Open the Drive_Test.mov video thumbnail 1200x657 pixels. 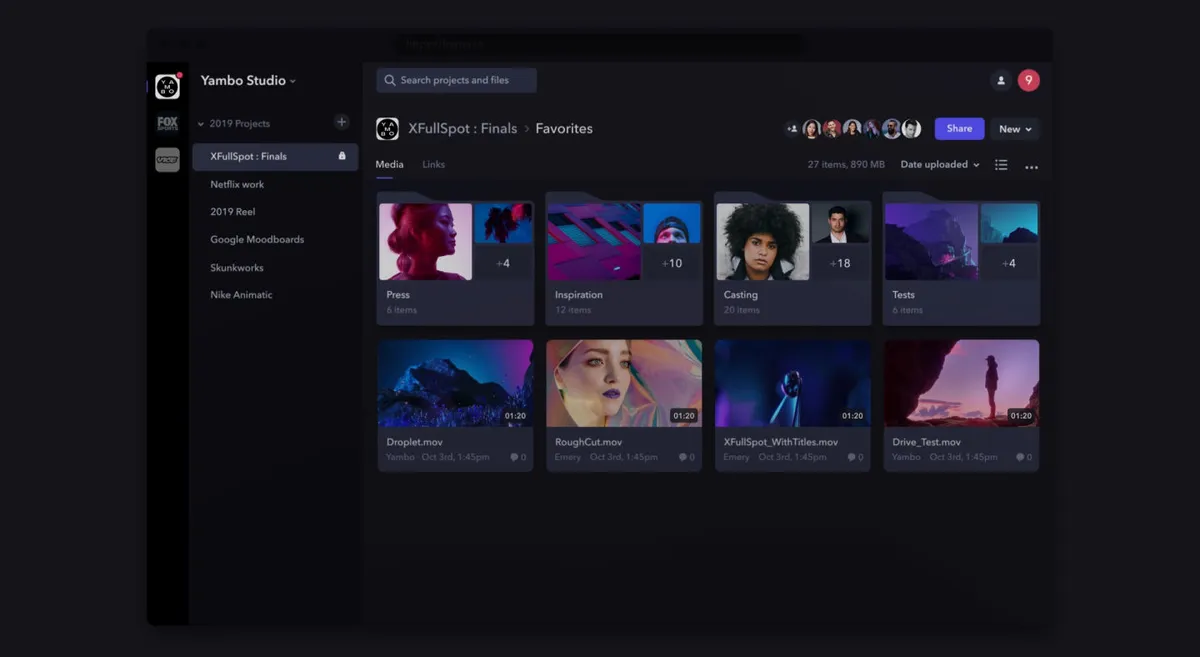[961, 383]
